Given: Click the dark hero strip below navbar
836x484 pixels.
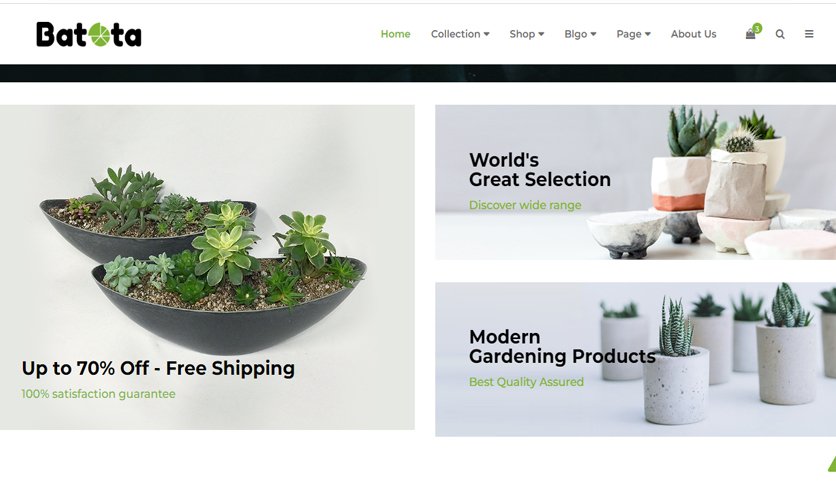Looking at the screenshot, I should tap(418, 73).
